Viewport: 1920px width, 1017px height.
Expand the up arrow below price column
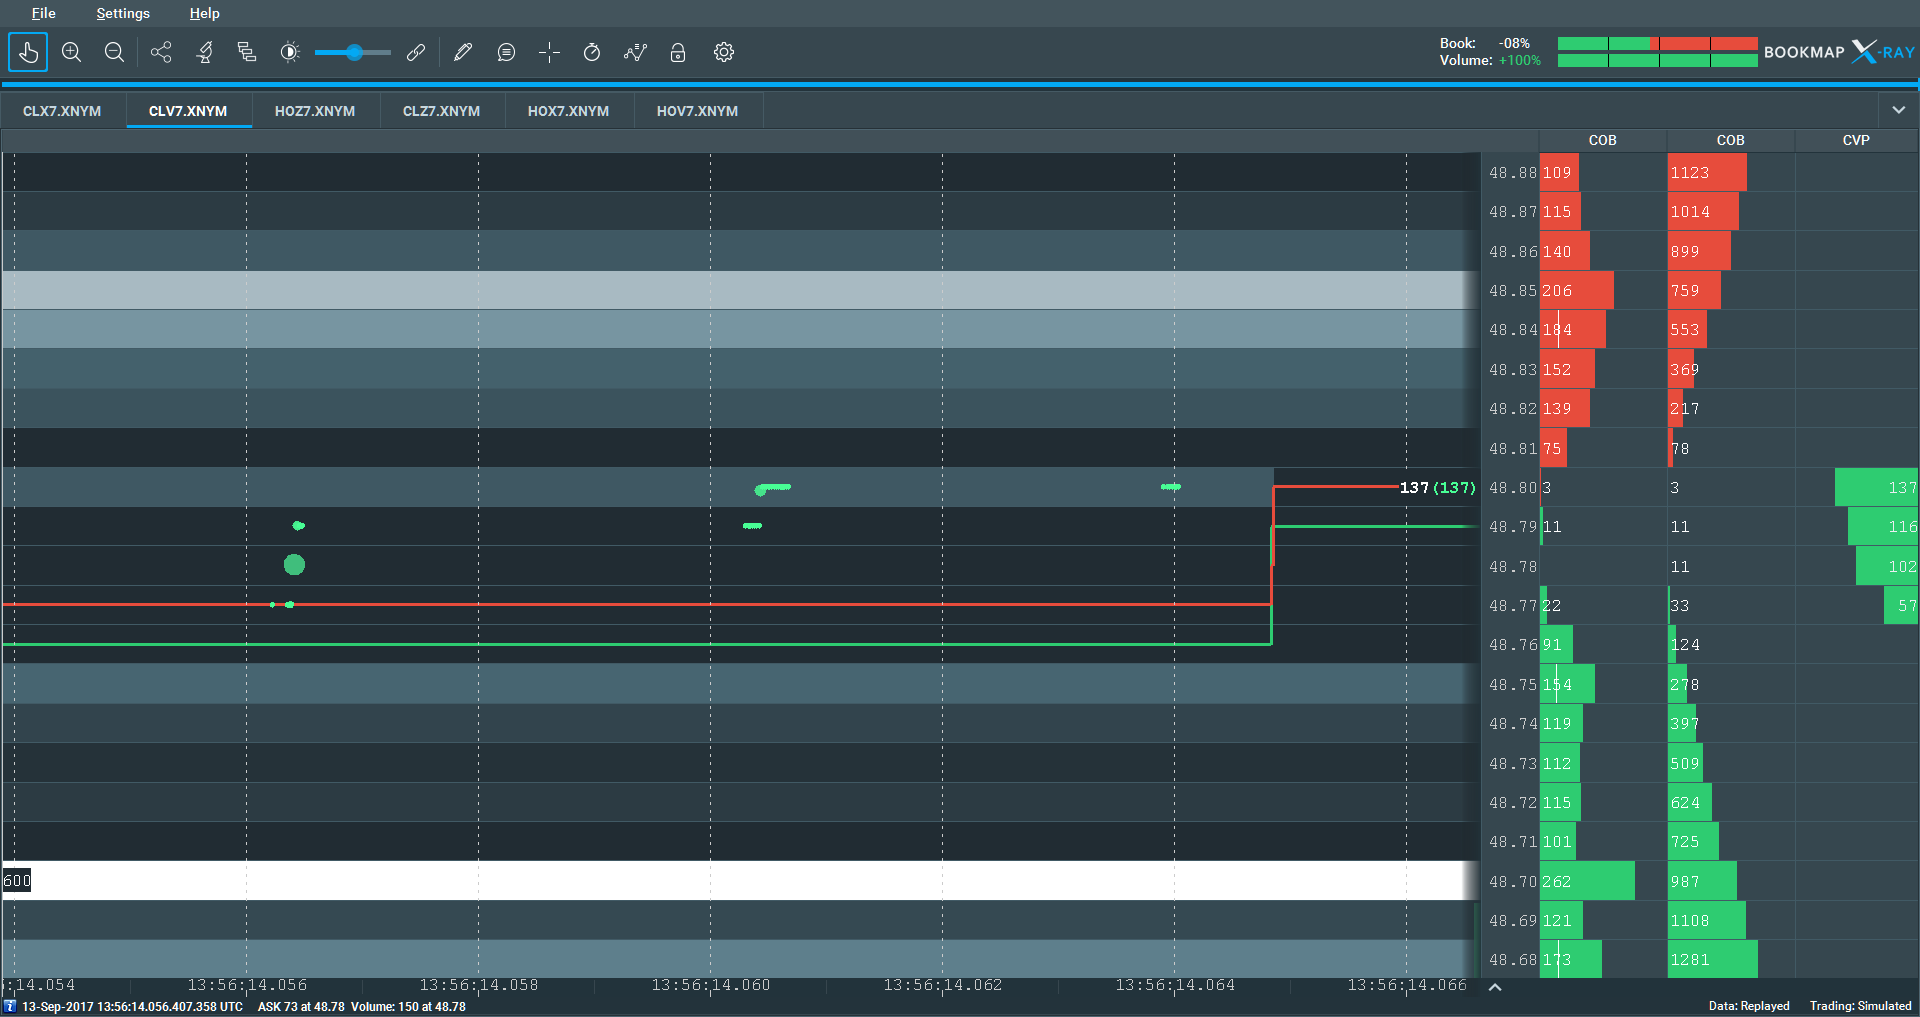coord(1495,987)
